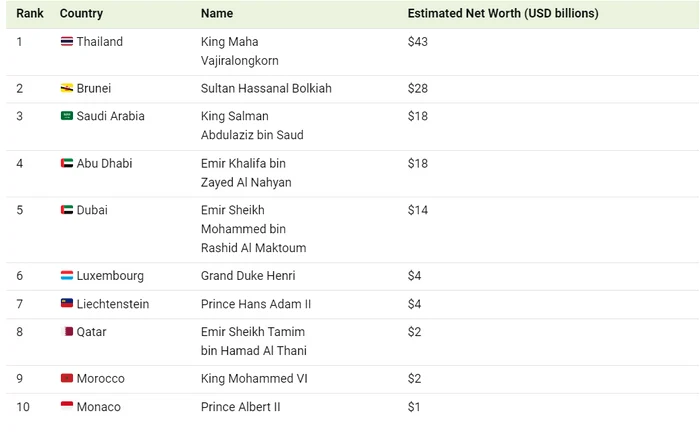
Task: Click the Thailand flag icon
Action: (67, 42)
